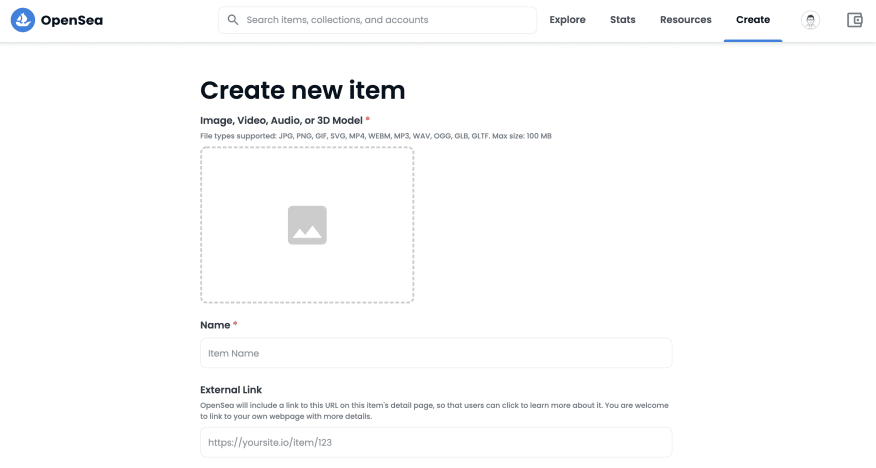The image size is (876, 468).
Task: Click the External Link label
Action: (231, 390)
